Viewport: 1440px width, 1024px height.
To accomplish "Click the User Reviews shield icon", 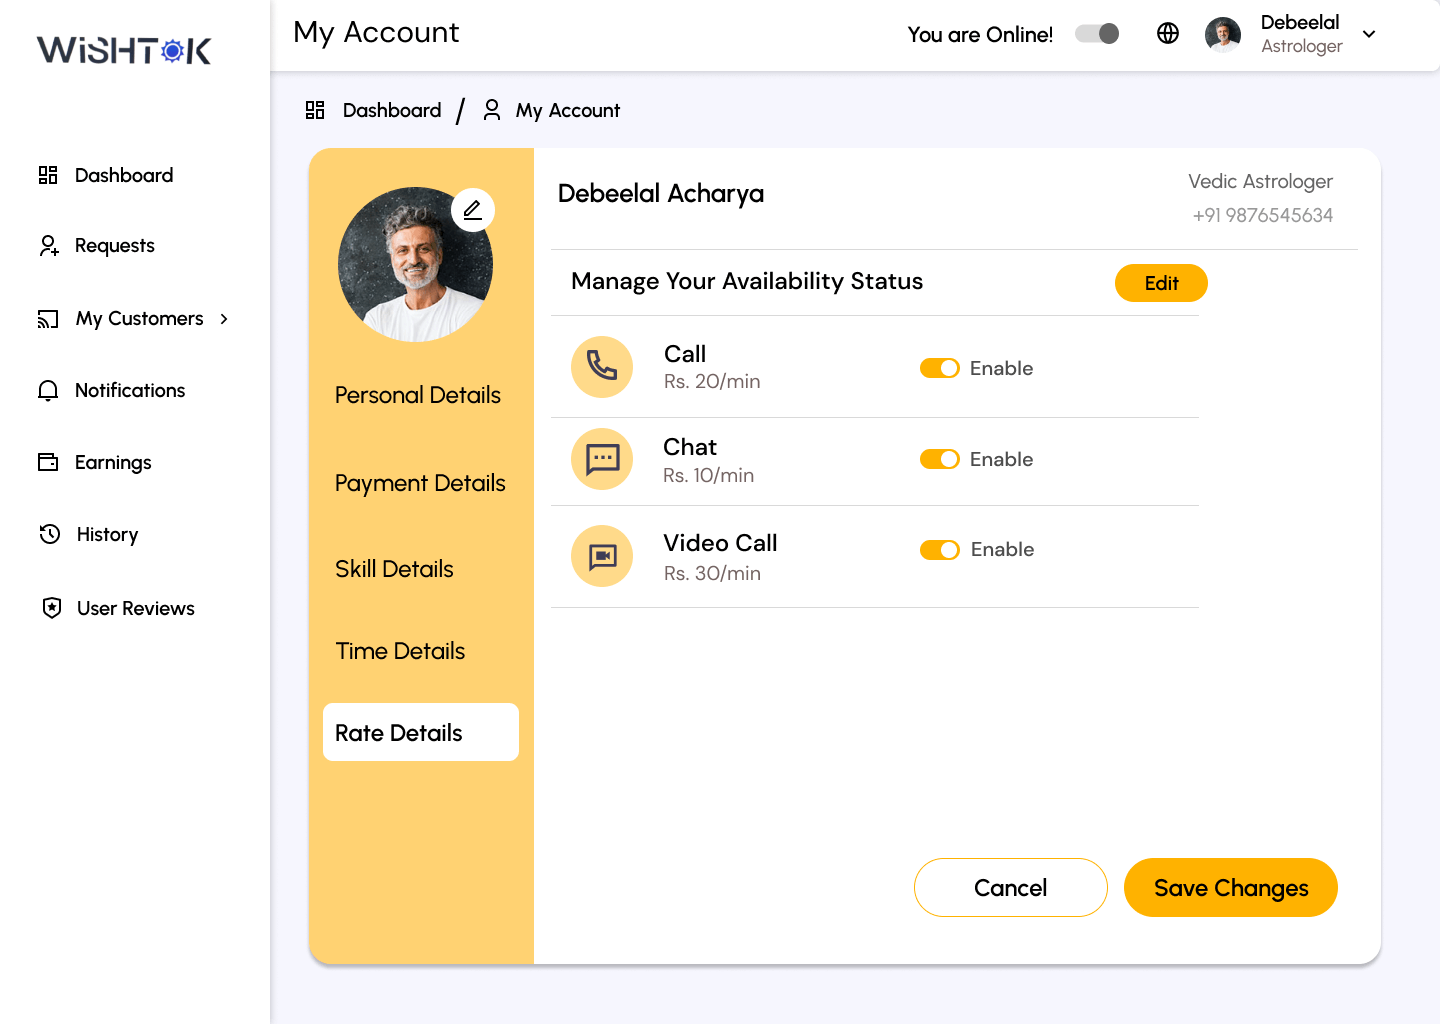I will [52, 608].
